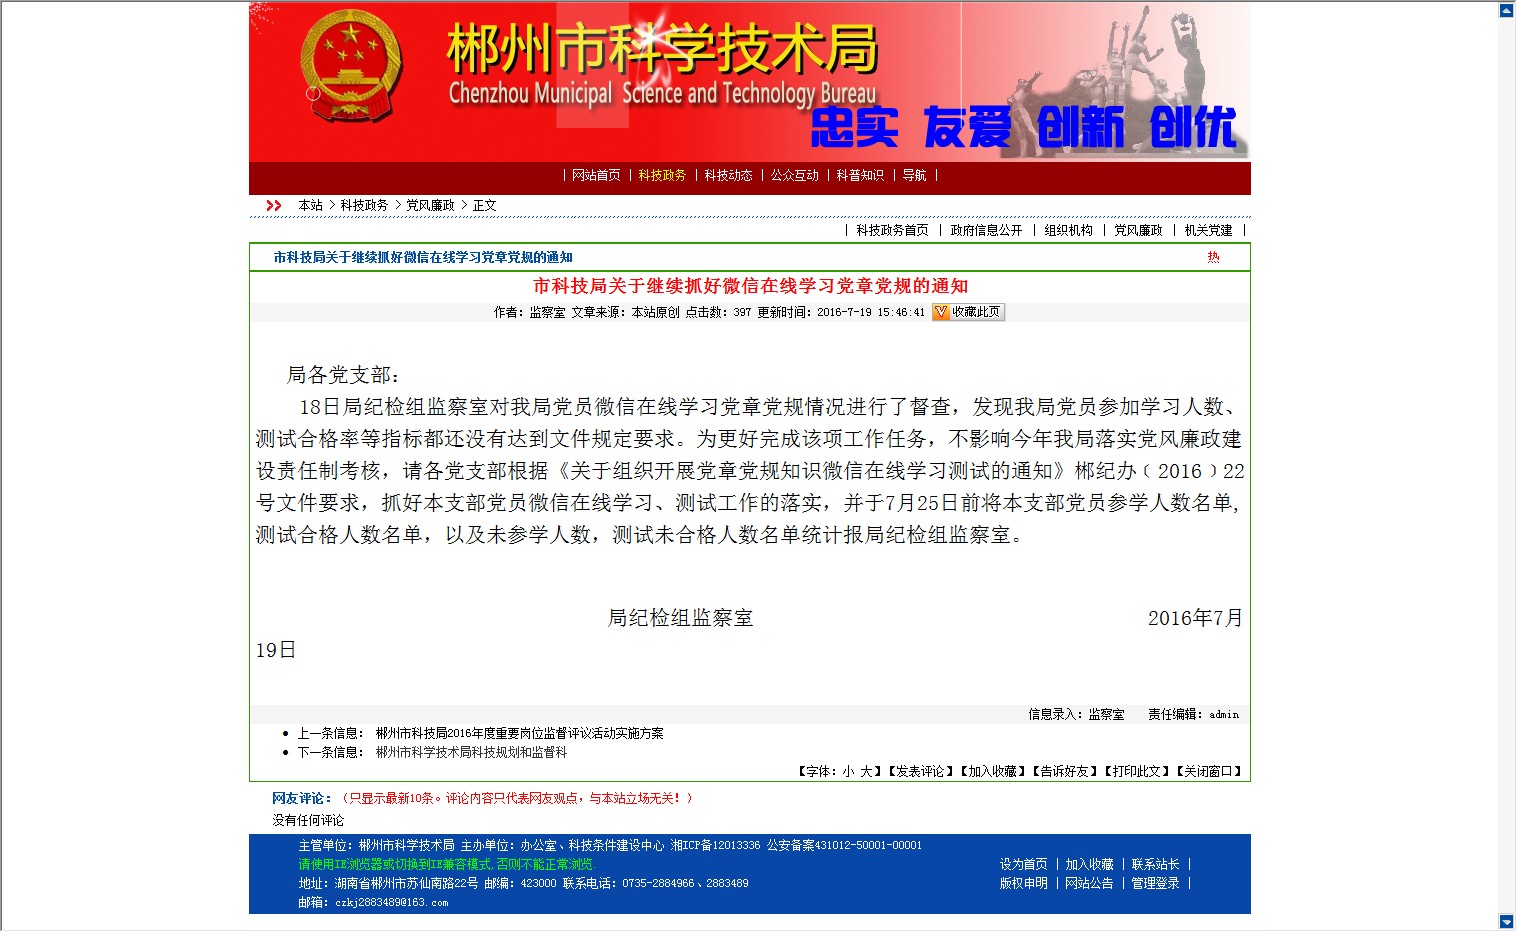Click the red double-arrow breadcrumb icon
This screenshot has width=1517, height=932.
point(273,205)
